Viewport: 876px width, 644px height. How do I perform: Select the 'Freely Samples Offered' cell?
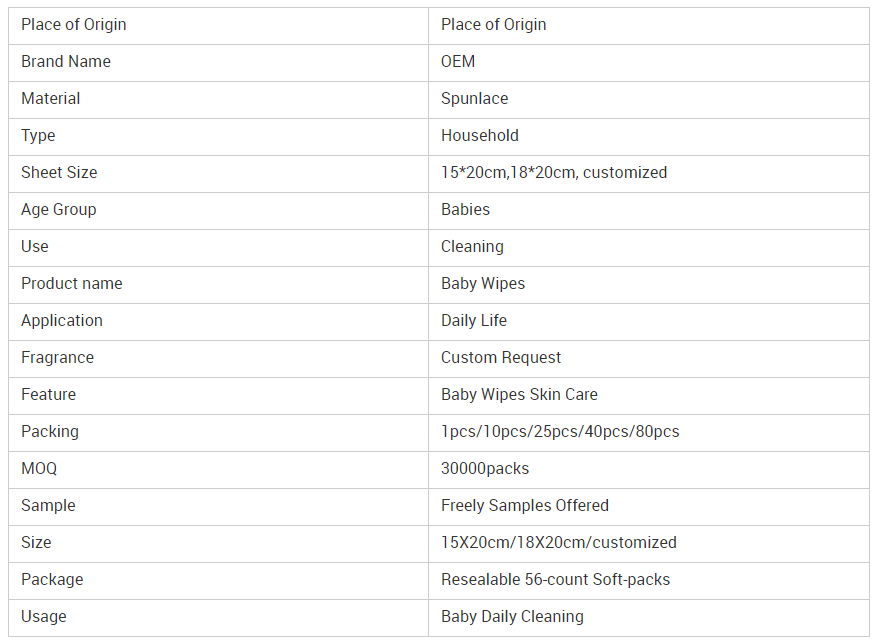525,506
